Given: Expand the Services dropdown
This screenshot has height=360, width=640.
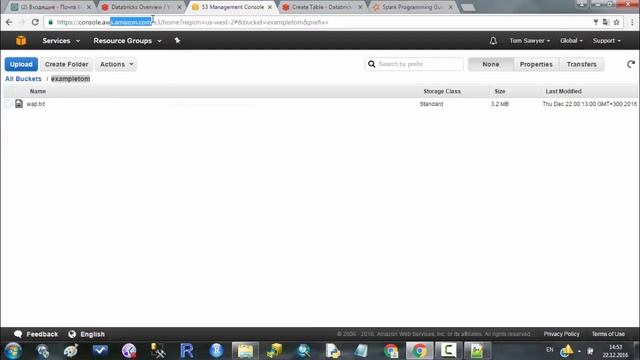Looking at the screenshot, I should [x=61, y=41].
